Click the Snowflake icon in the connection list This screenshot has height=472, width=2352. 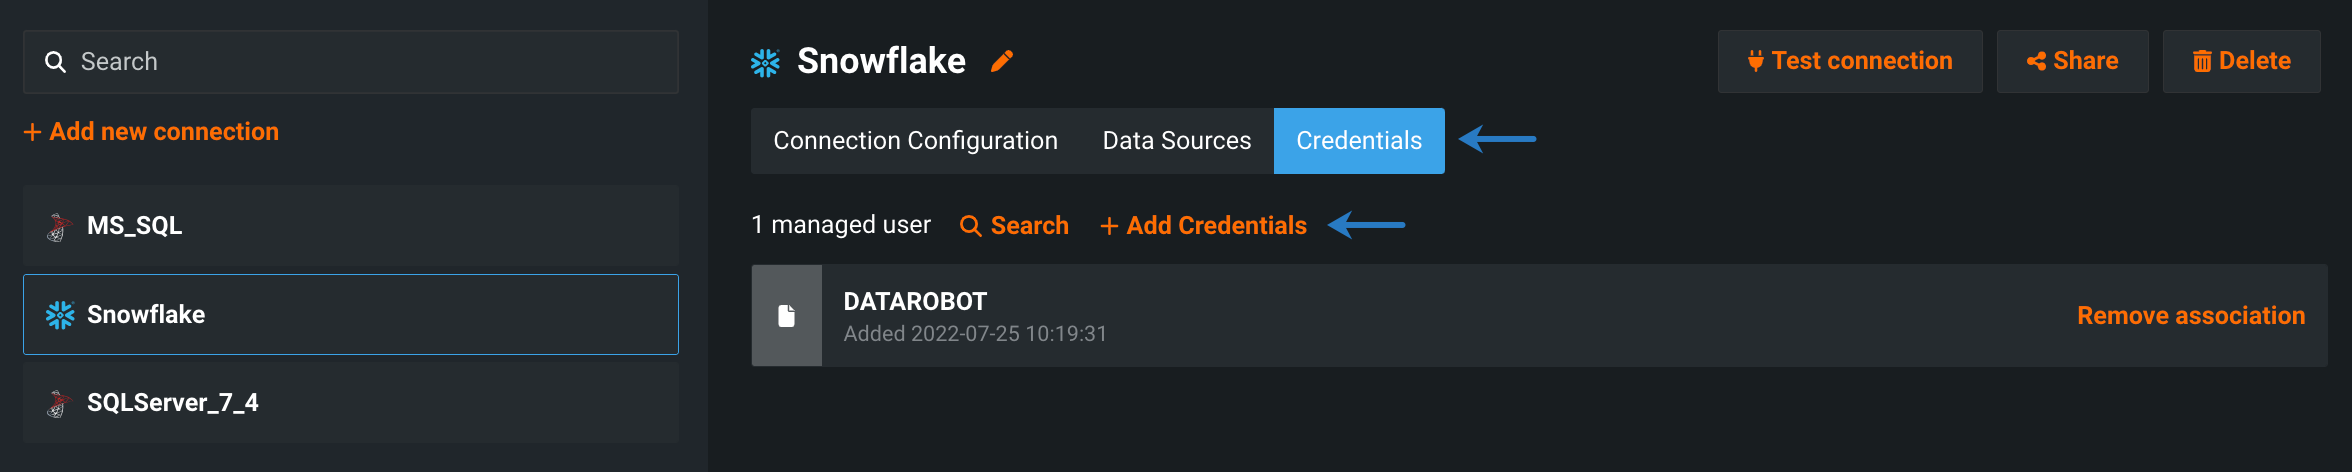coord(60,315)
